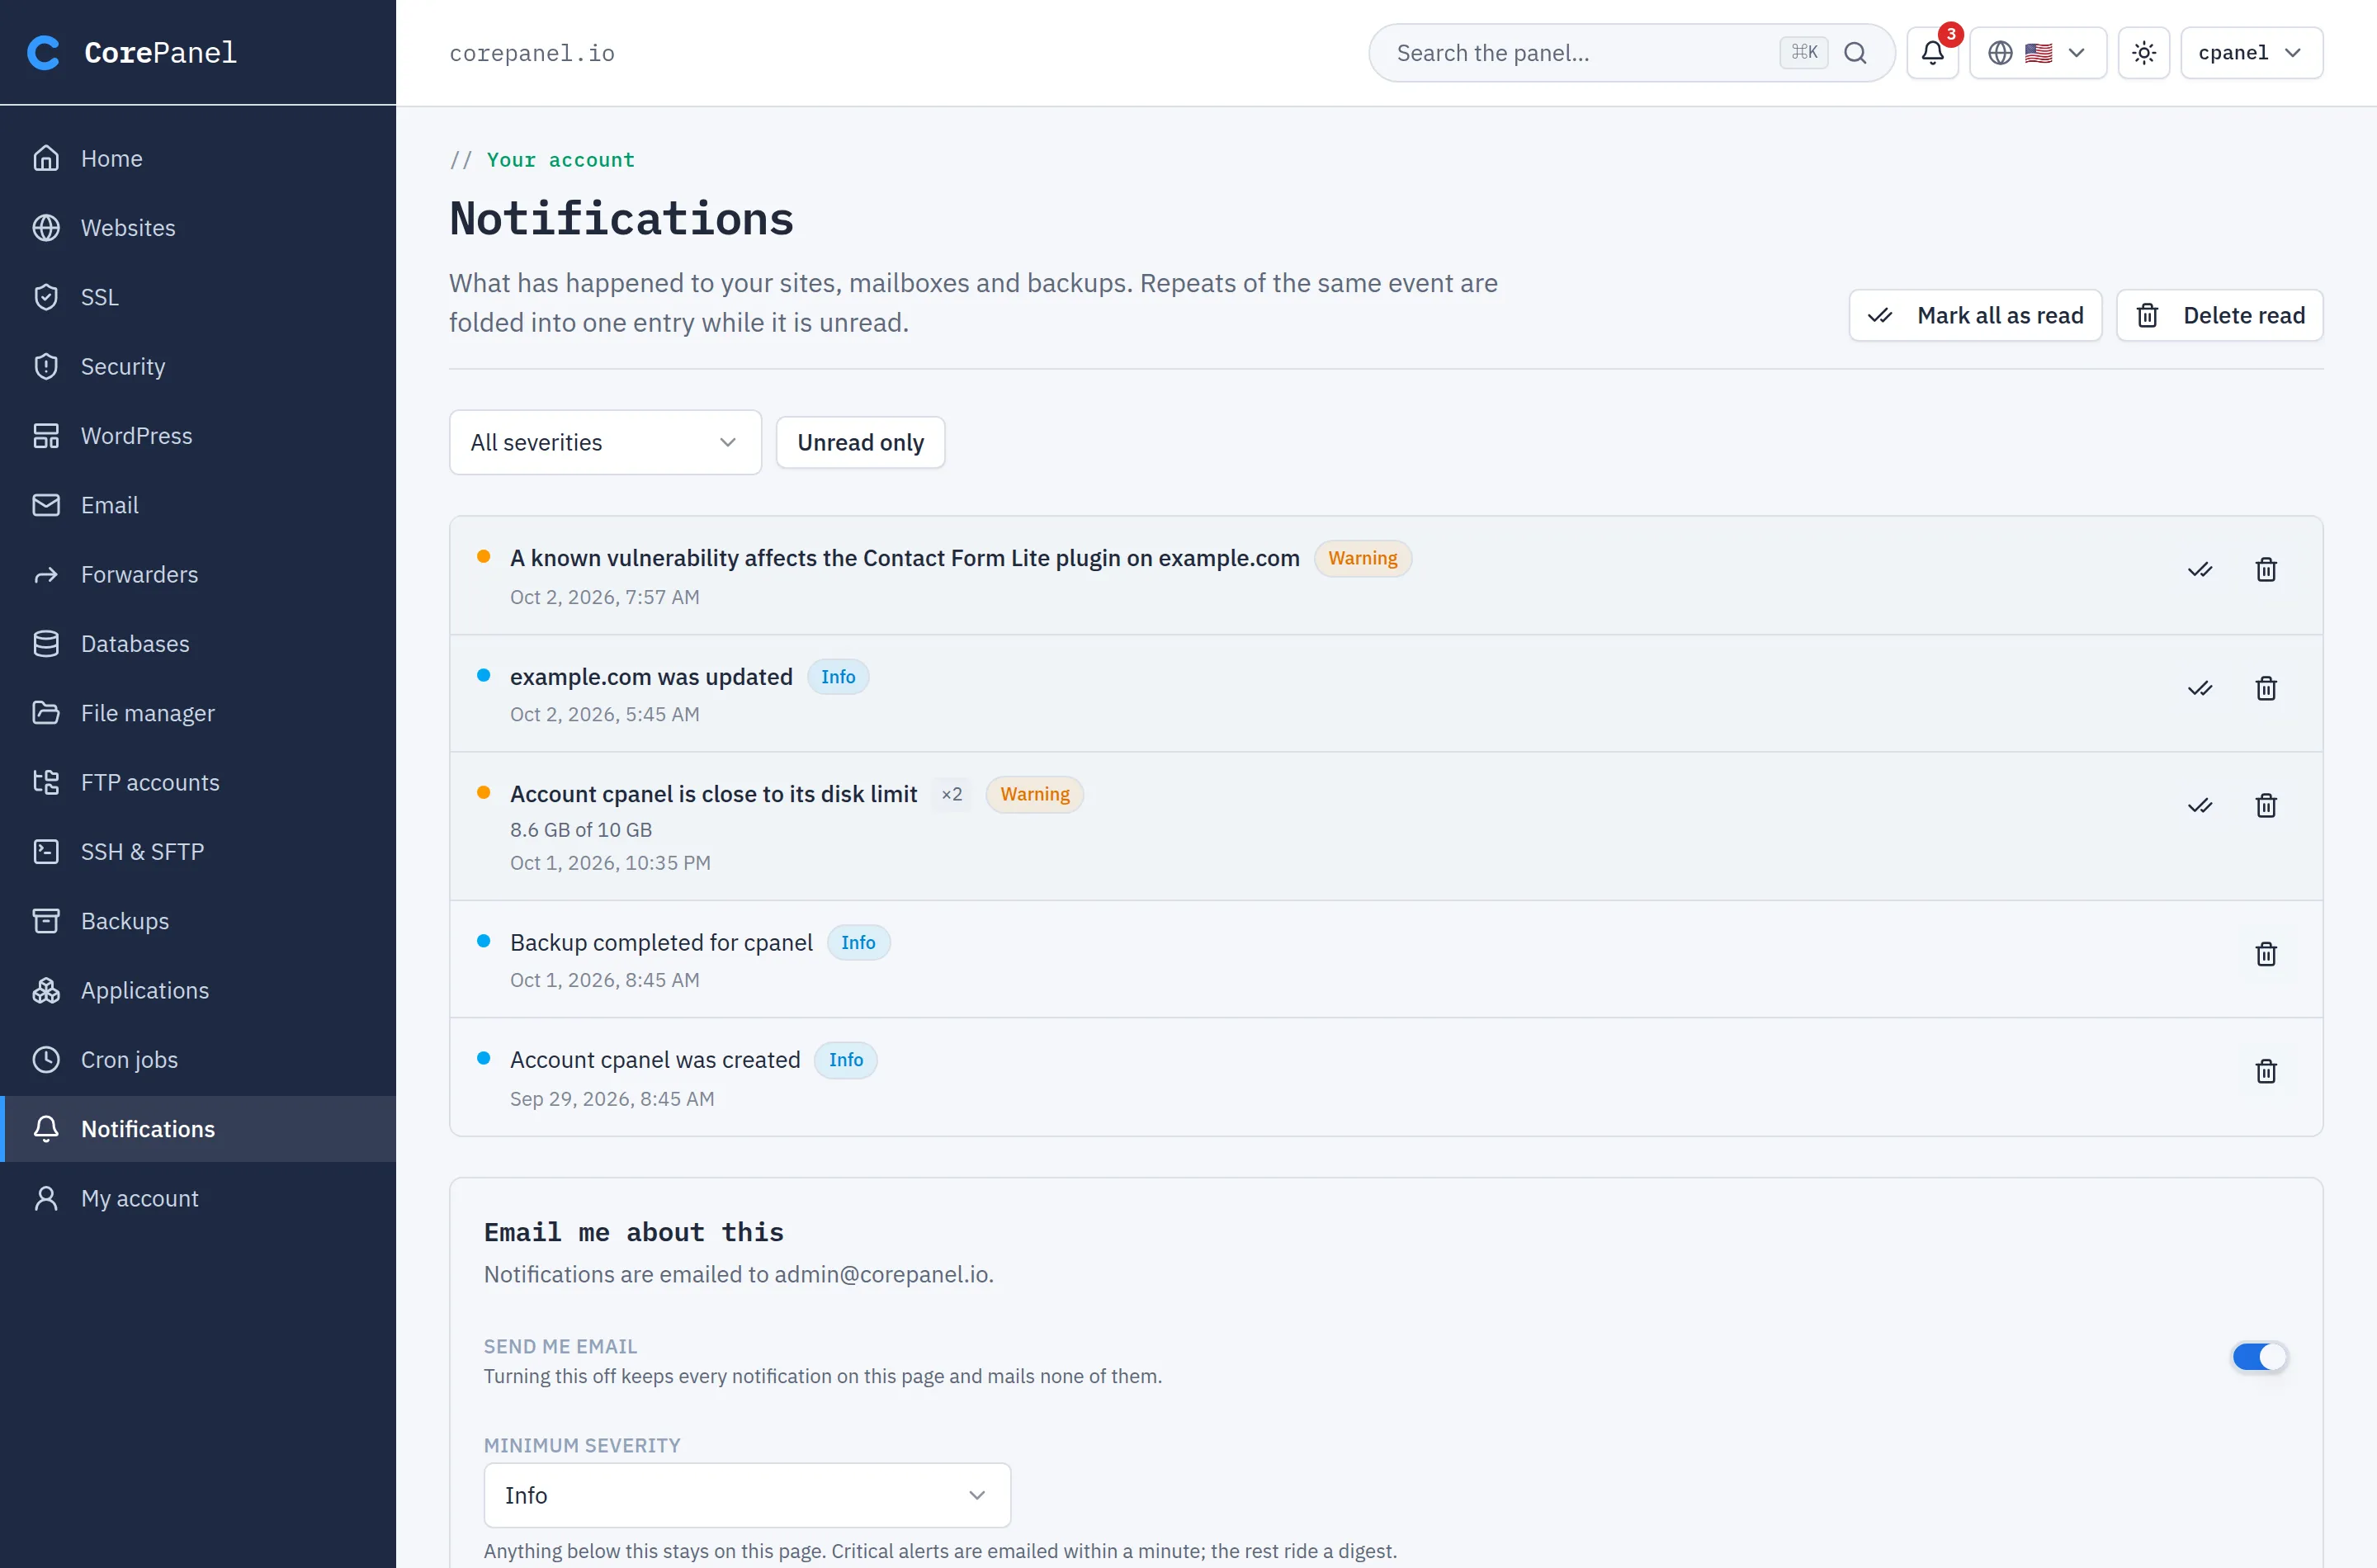The height and width of the screenshot is (1568, 2377).
Task: Open the SSL section
Action: [x=198, y=297]
